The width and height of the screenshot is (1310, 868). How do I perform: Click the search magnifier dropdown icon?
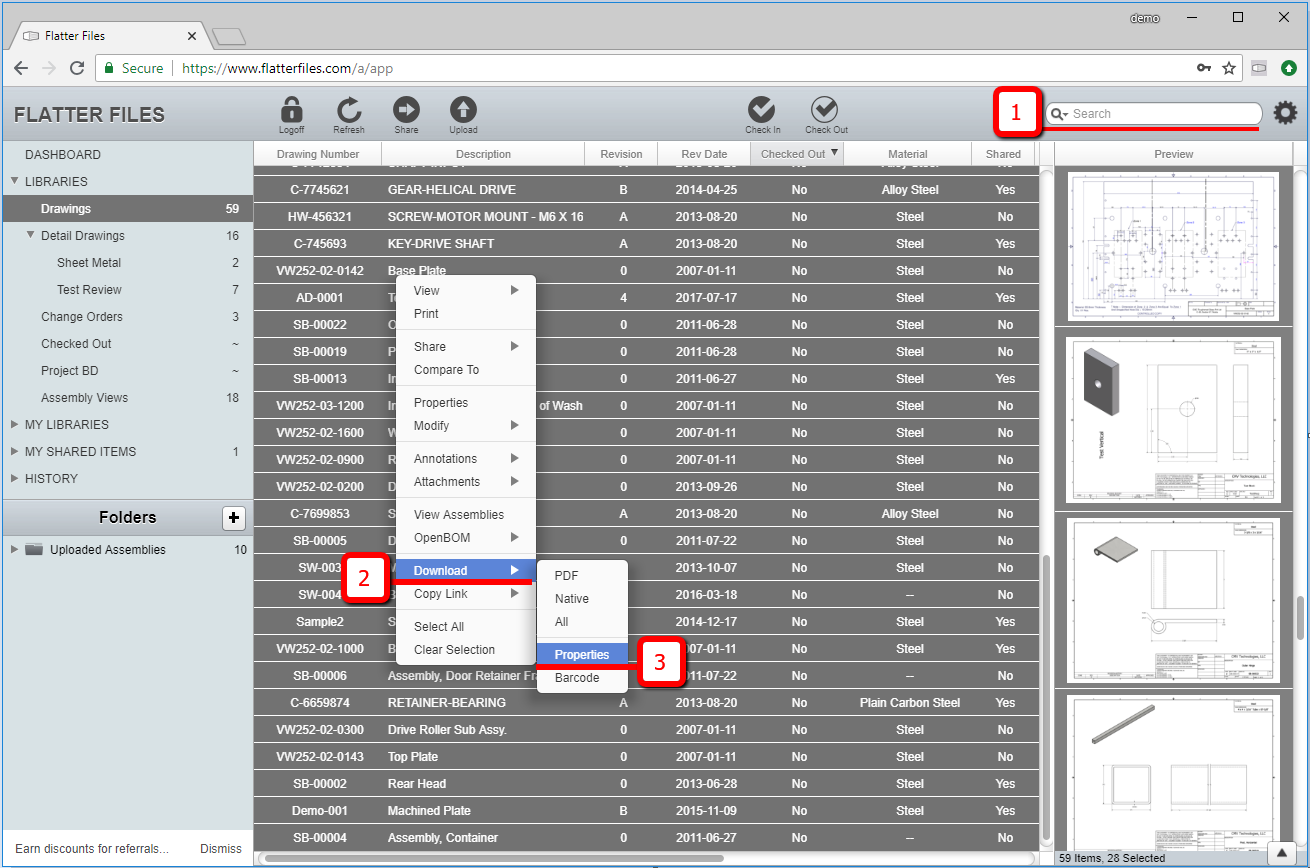[1059, 114]
